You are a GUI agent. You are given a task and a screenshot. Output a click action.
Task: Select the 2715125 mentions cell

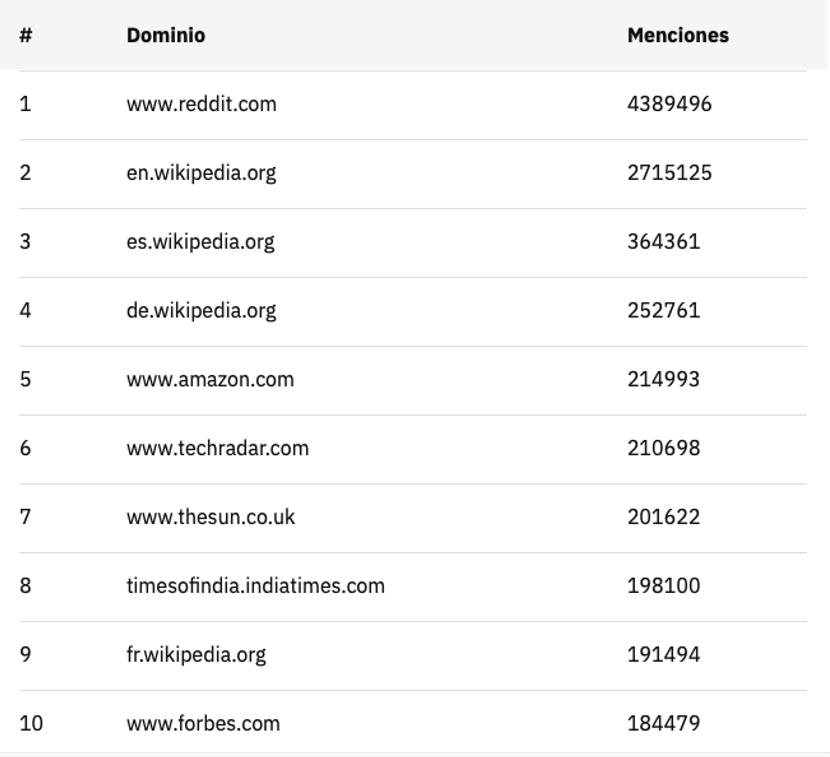[x=669, y=173]
